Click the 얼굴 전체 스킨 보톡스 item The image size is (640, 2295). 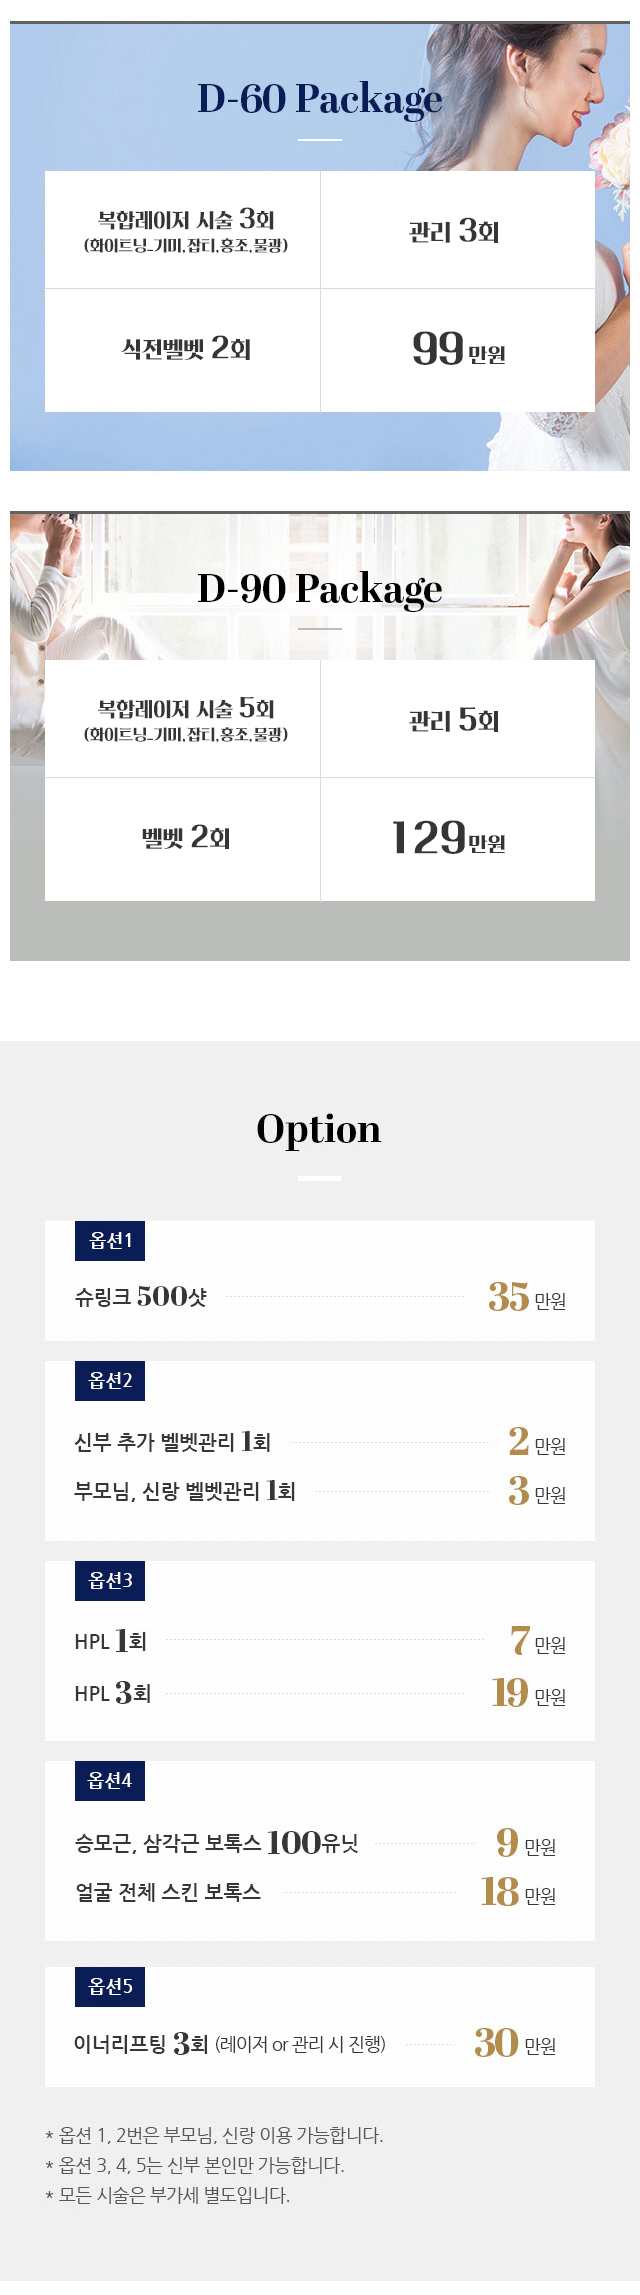pos(168,1892)
